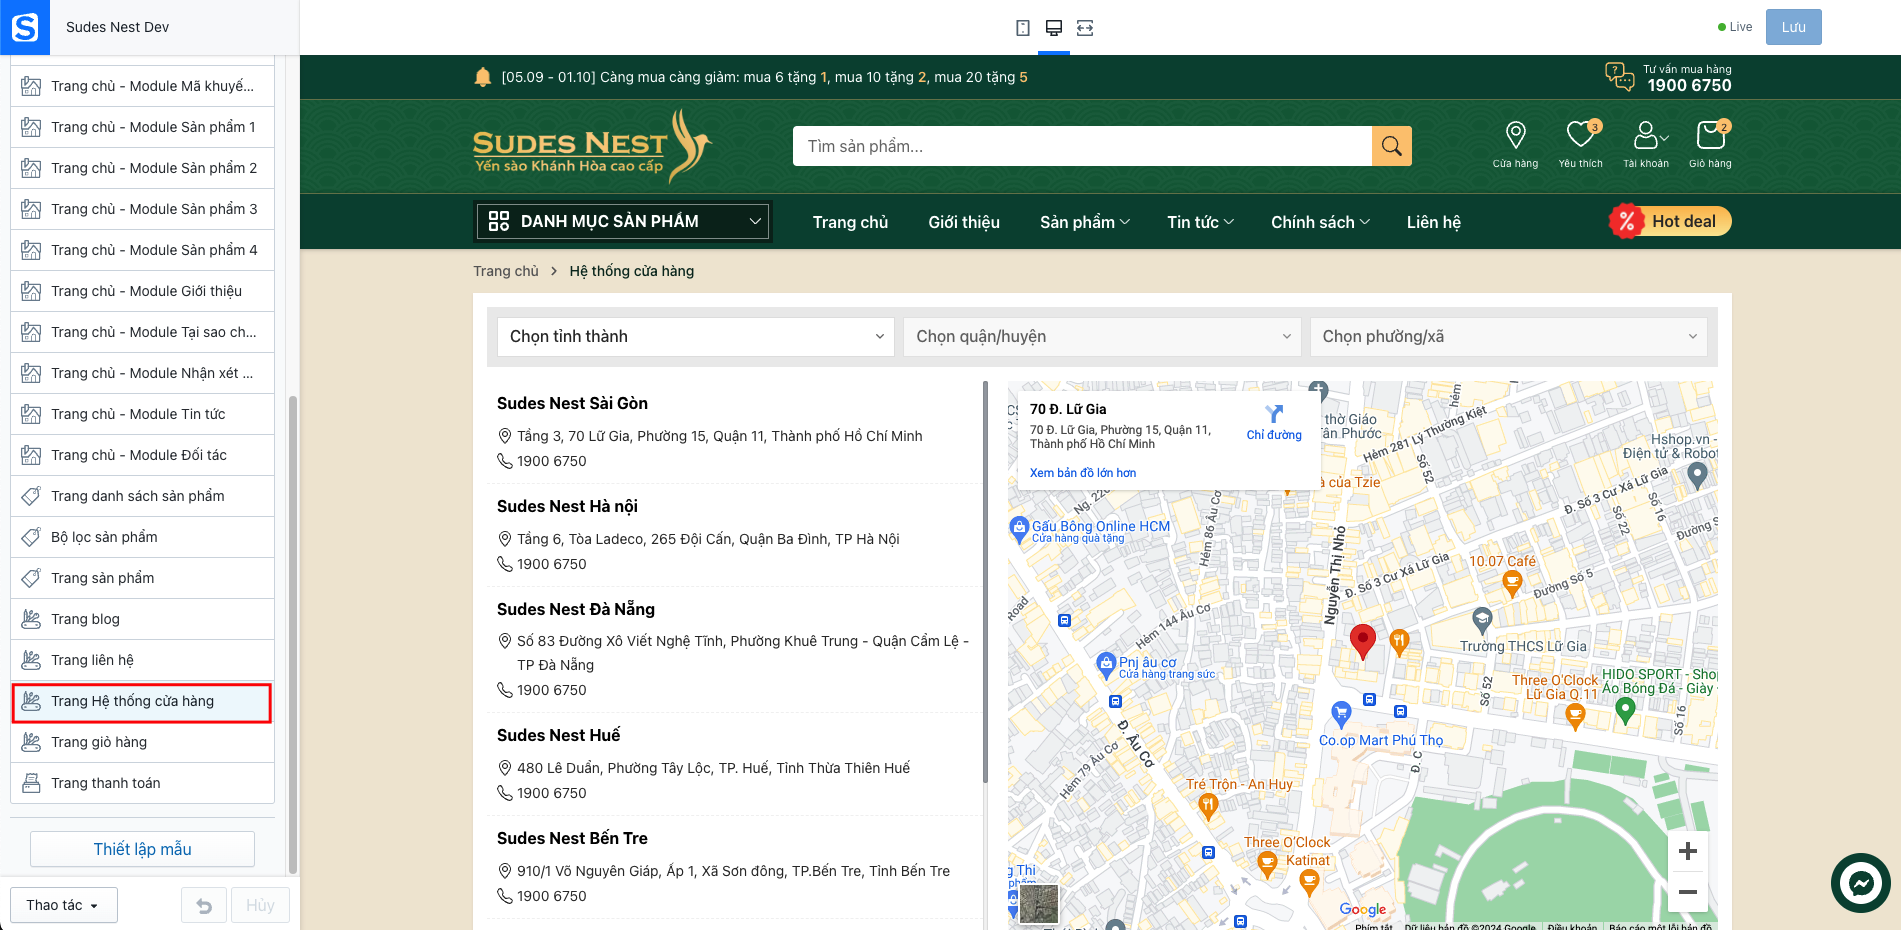This screenshot has width=1901, height=930.
Task: Click Trang chủ breadcrumb link
Action: pos(506,271)
